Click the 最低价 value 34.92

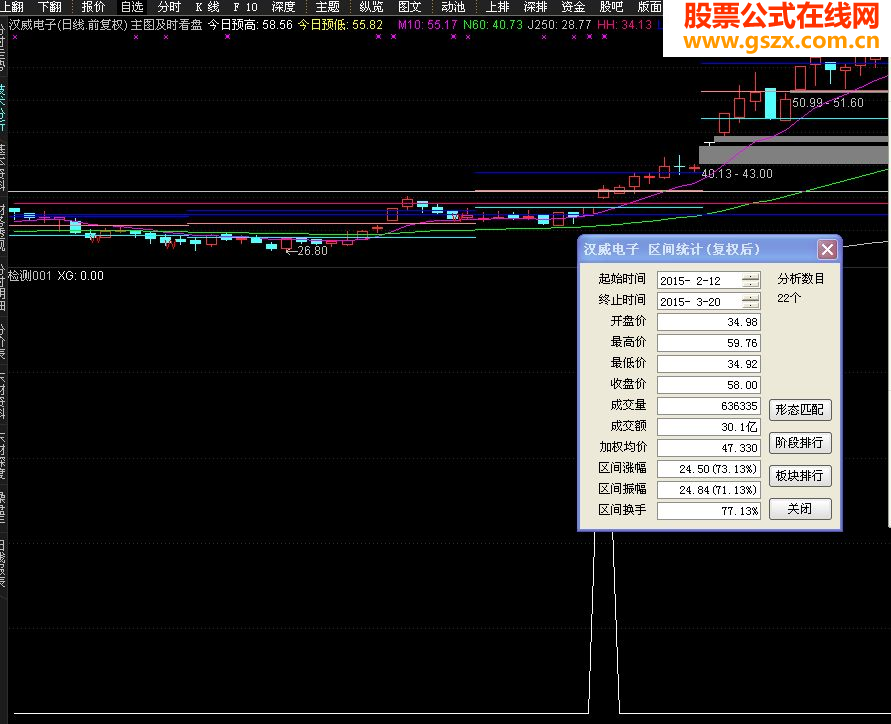(x=709, y=364)
